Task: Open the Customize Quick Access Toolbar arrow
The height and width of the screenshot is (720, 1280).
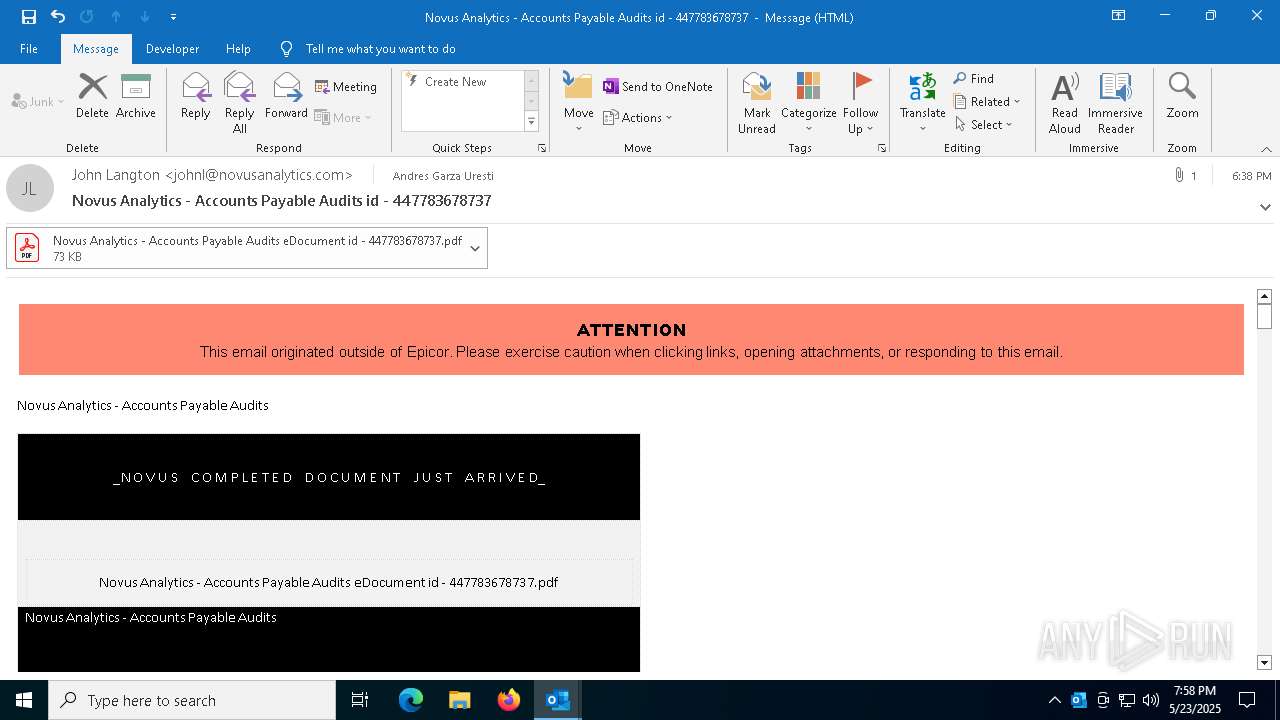Action: 174,17
